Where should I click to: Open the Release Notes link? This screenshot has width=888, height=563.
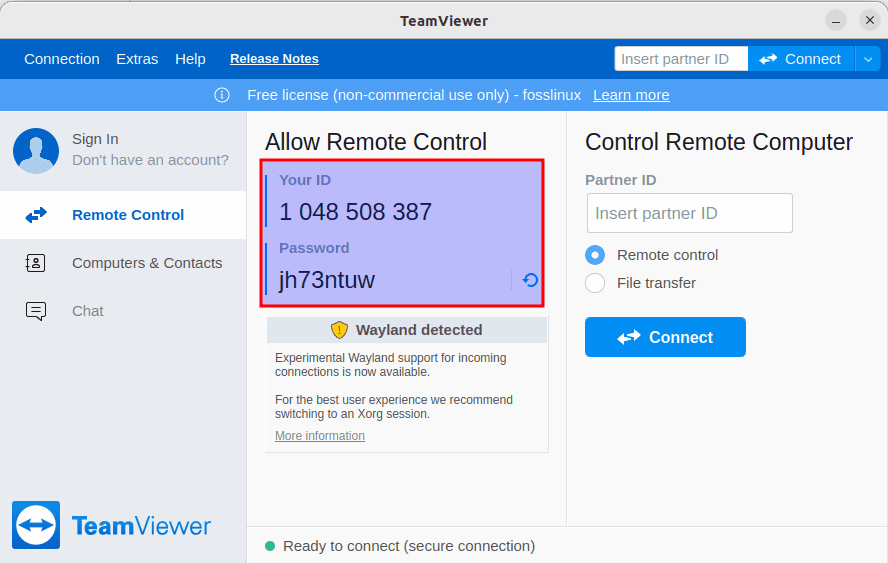click(274, 59)
